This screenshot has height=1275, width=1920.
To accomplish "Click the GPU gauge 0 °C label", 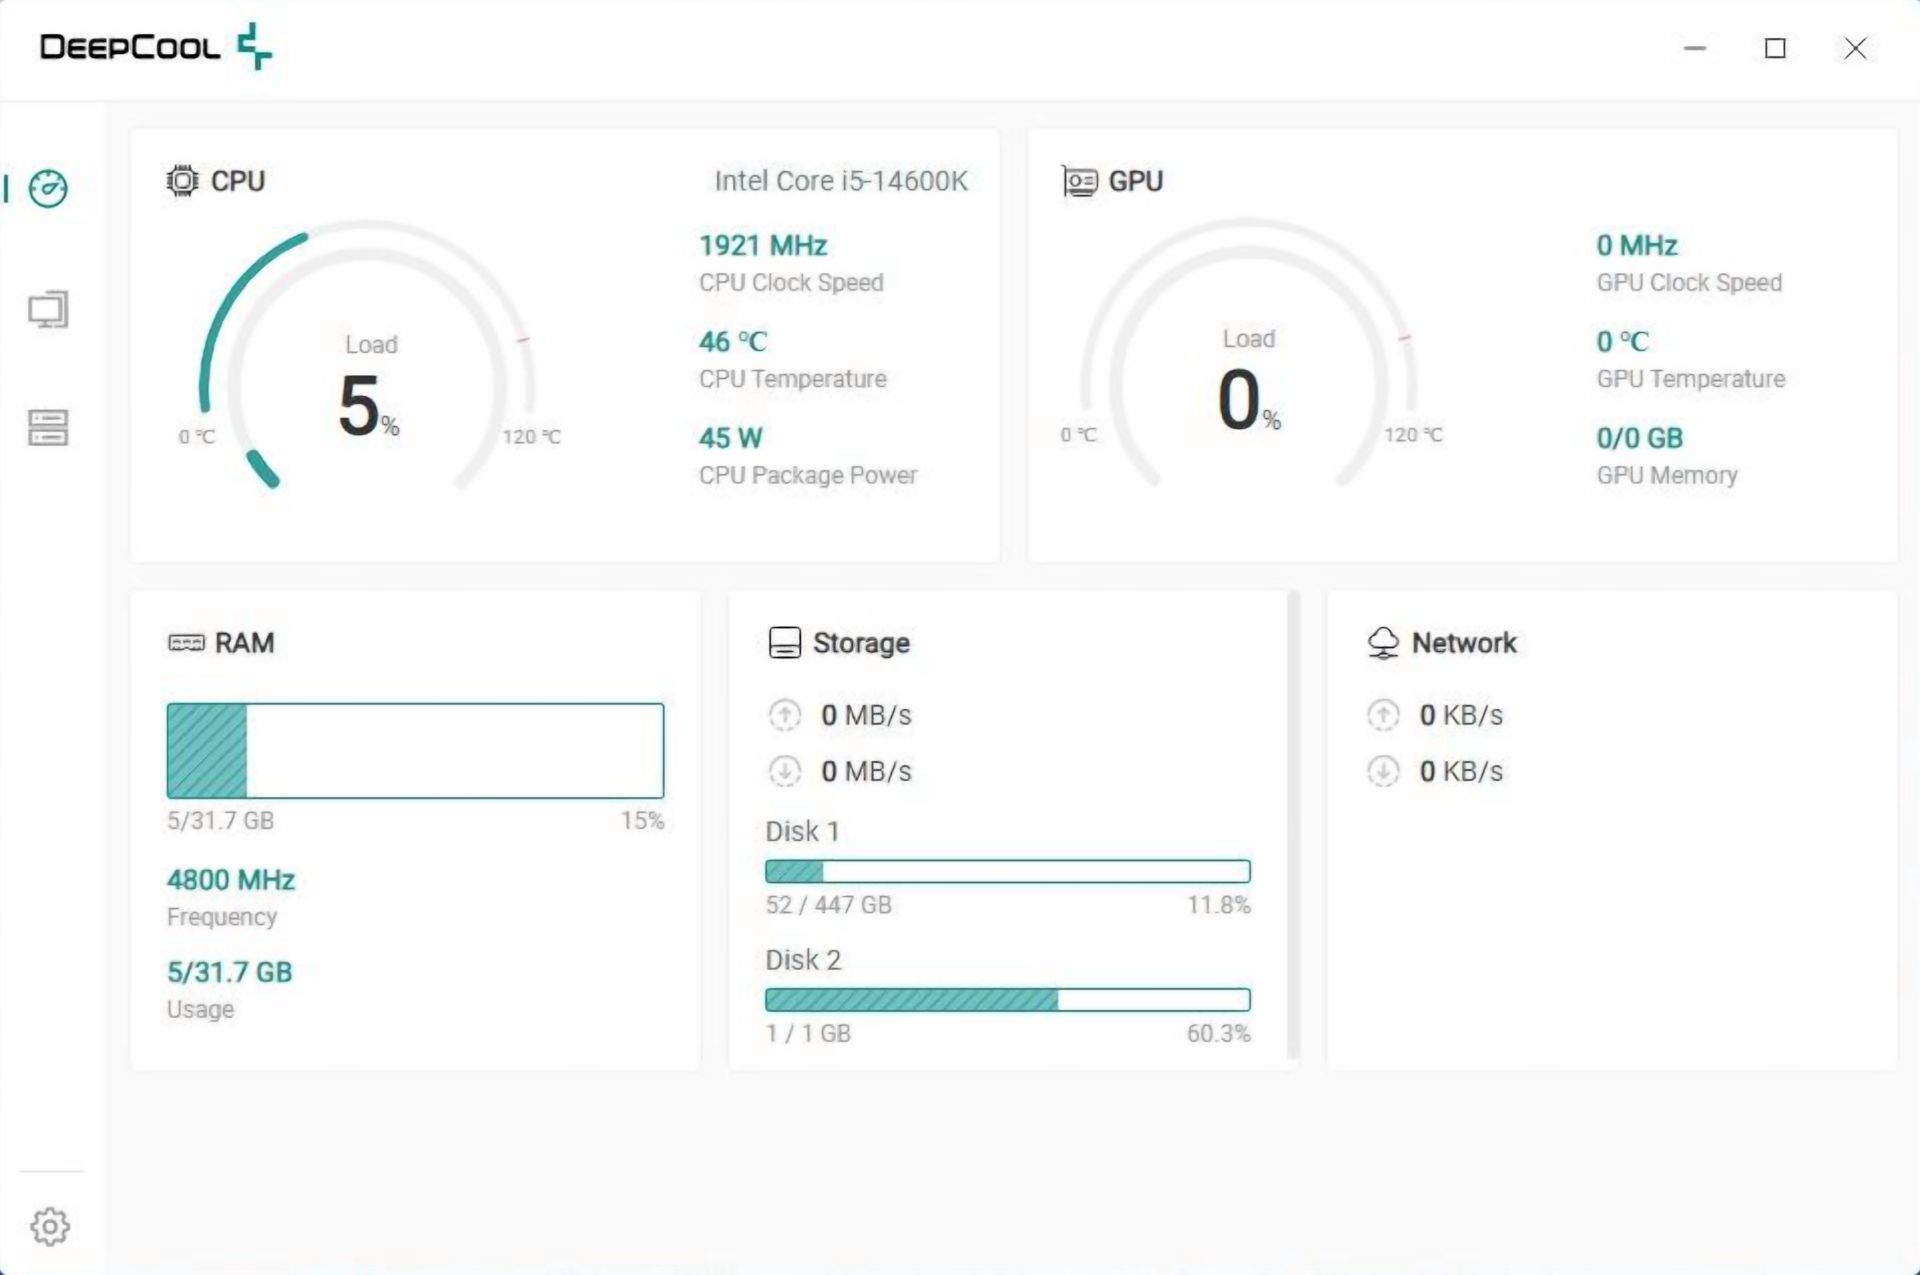I will (1078, 435).
